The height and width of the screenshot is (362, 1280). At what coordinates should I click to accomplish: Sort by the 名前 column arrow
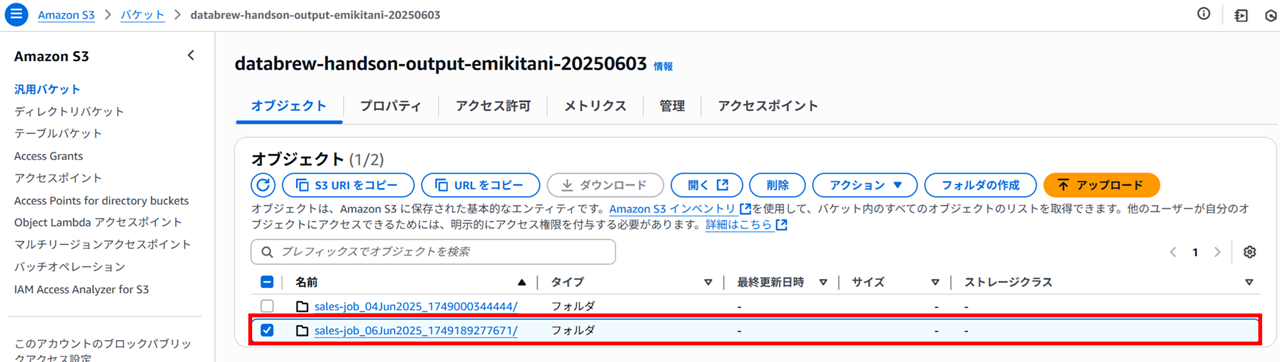point(521,283)
